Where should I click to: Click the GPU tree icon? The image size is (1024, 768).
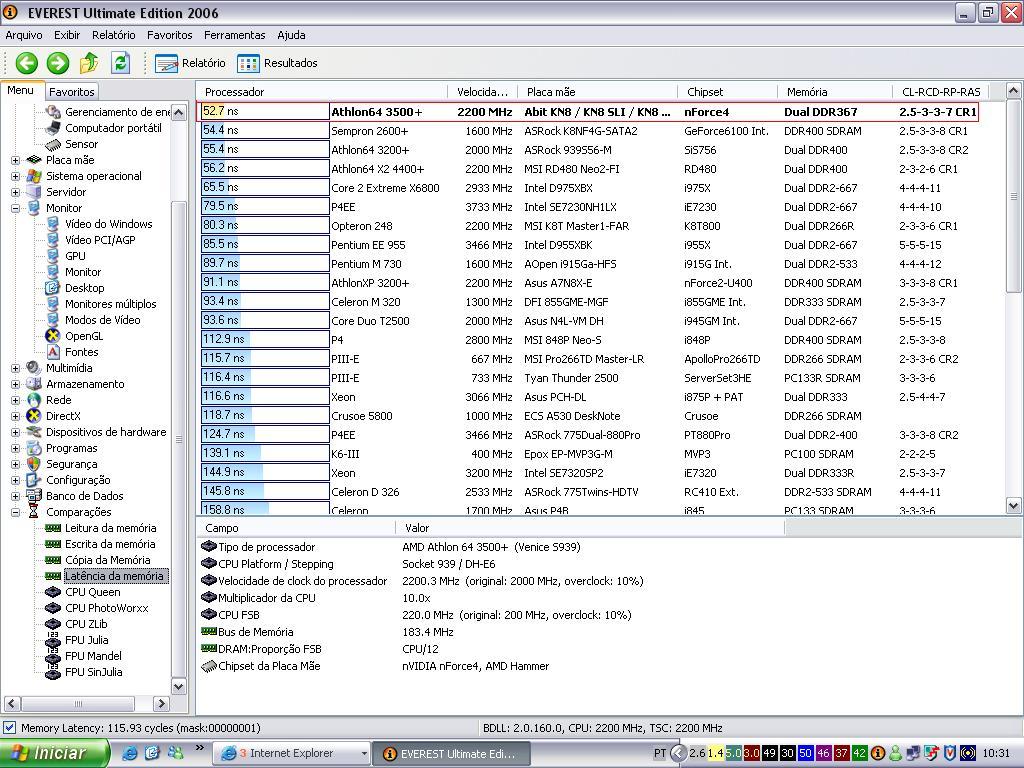[x=53, y=256]
